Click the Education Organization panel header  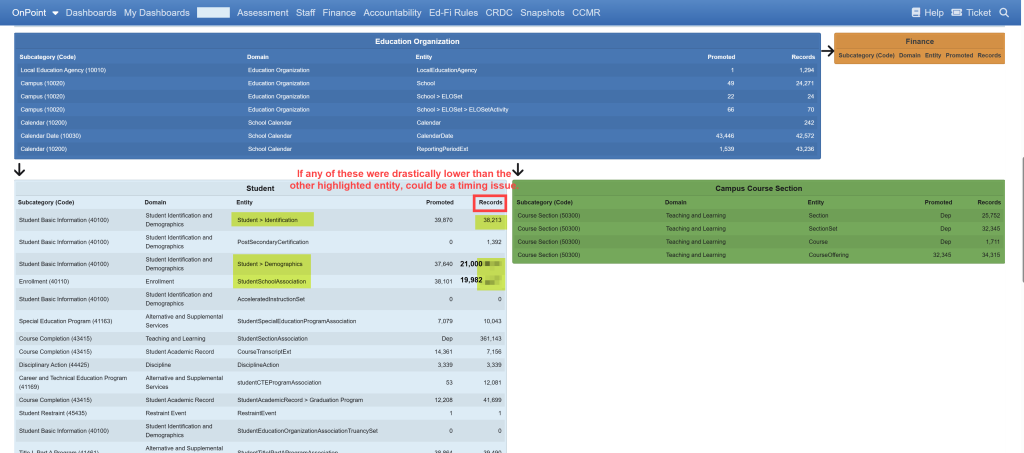click(x=417, y=41)
